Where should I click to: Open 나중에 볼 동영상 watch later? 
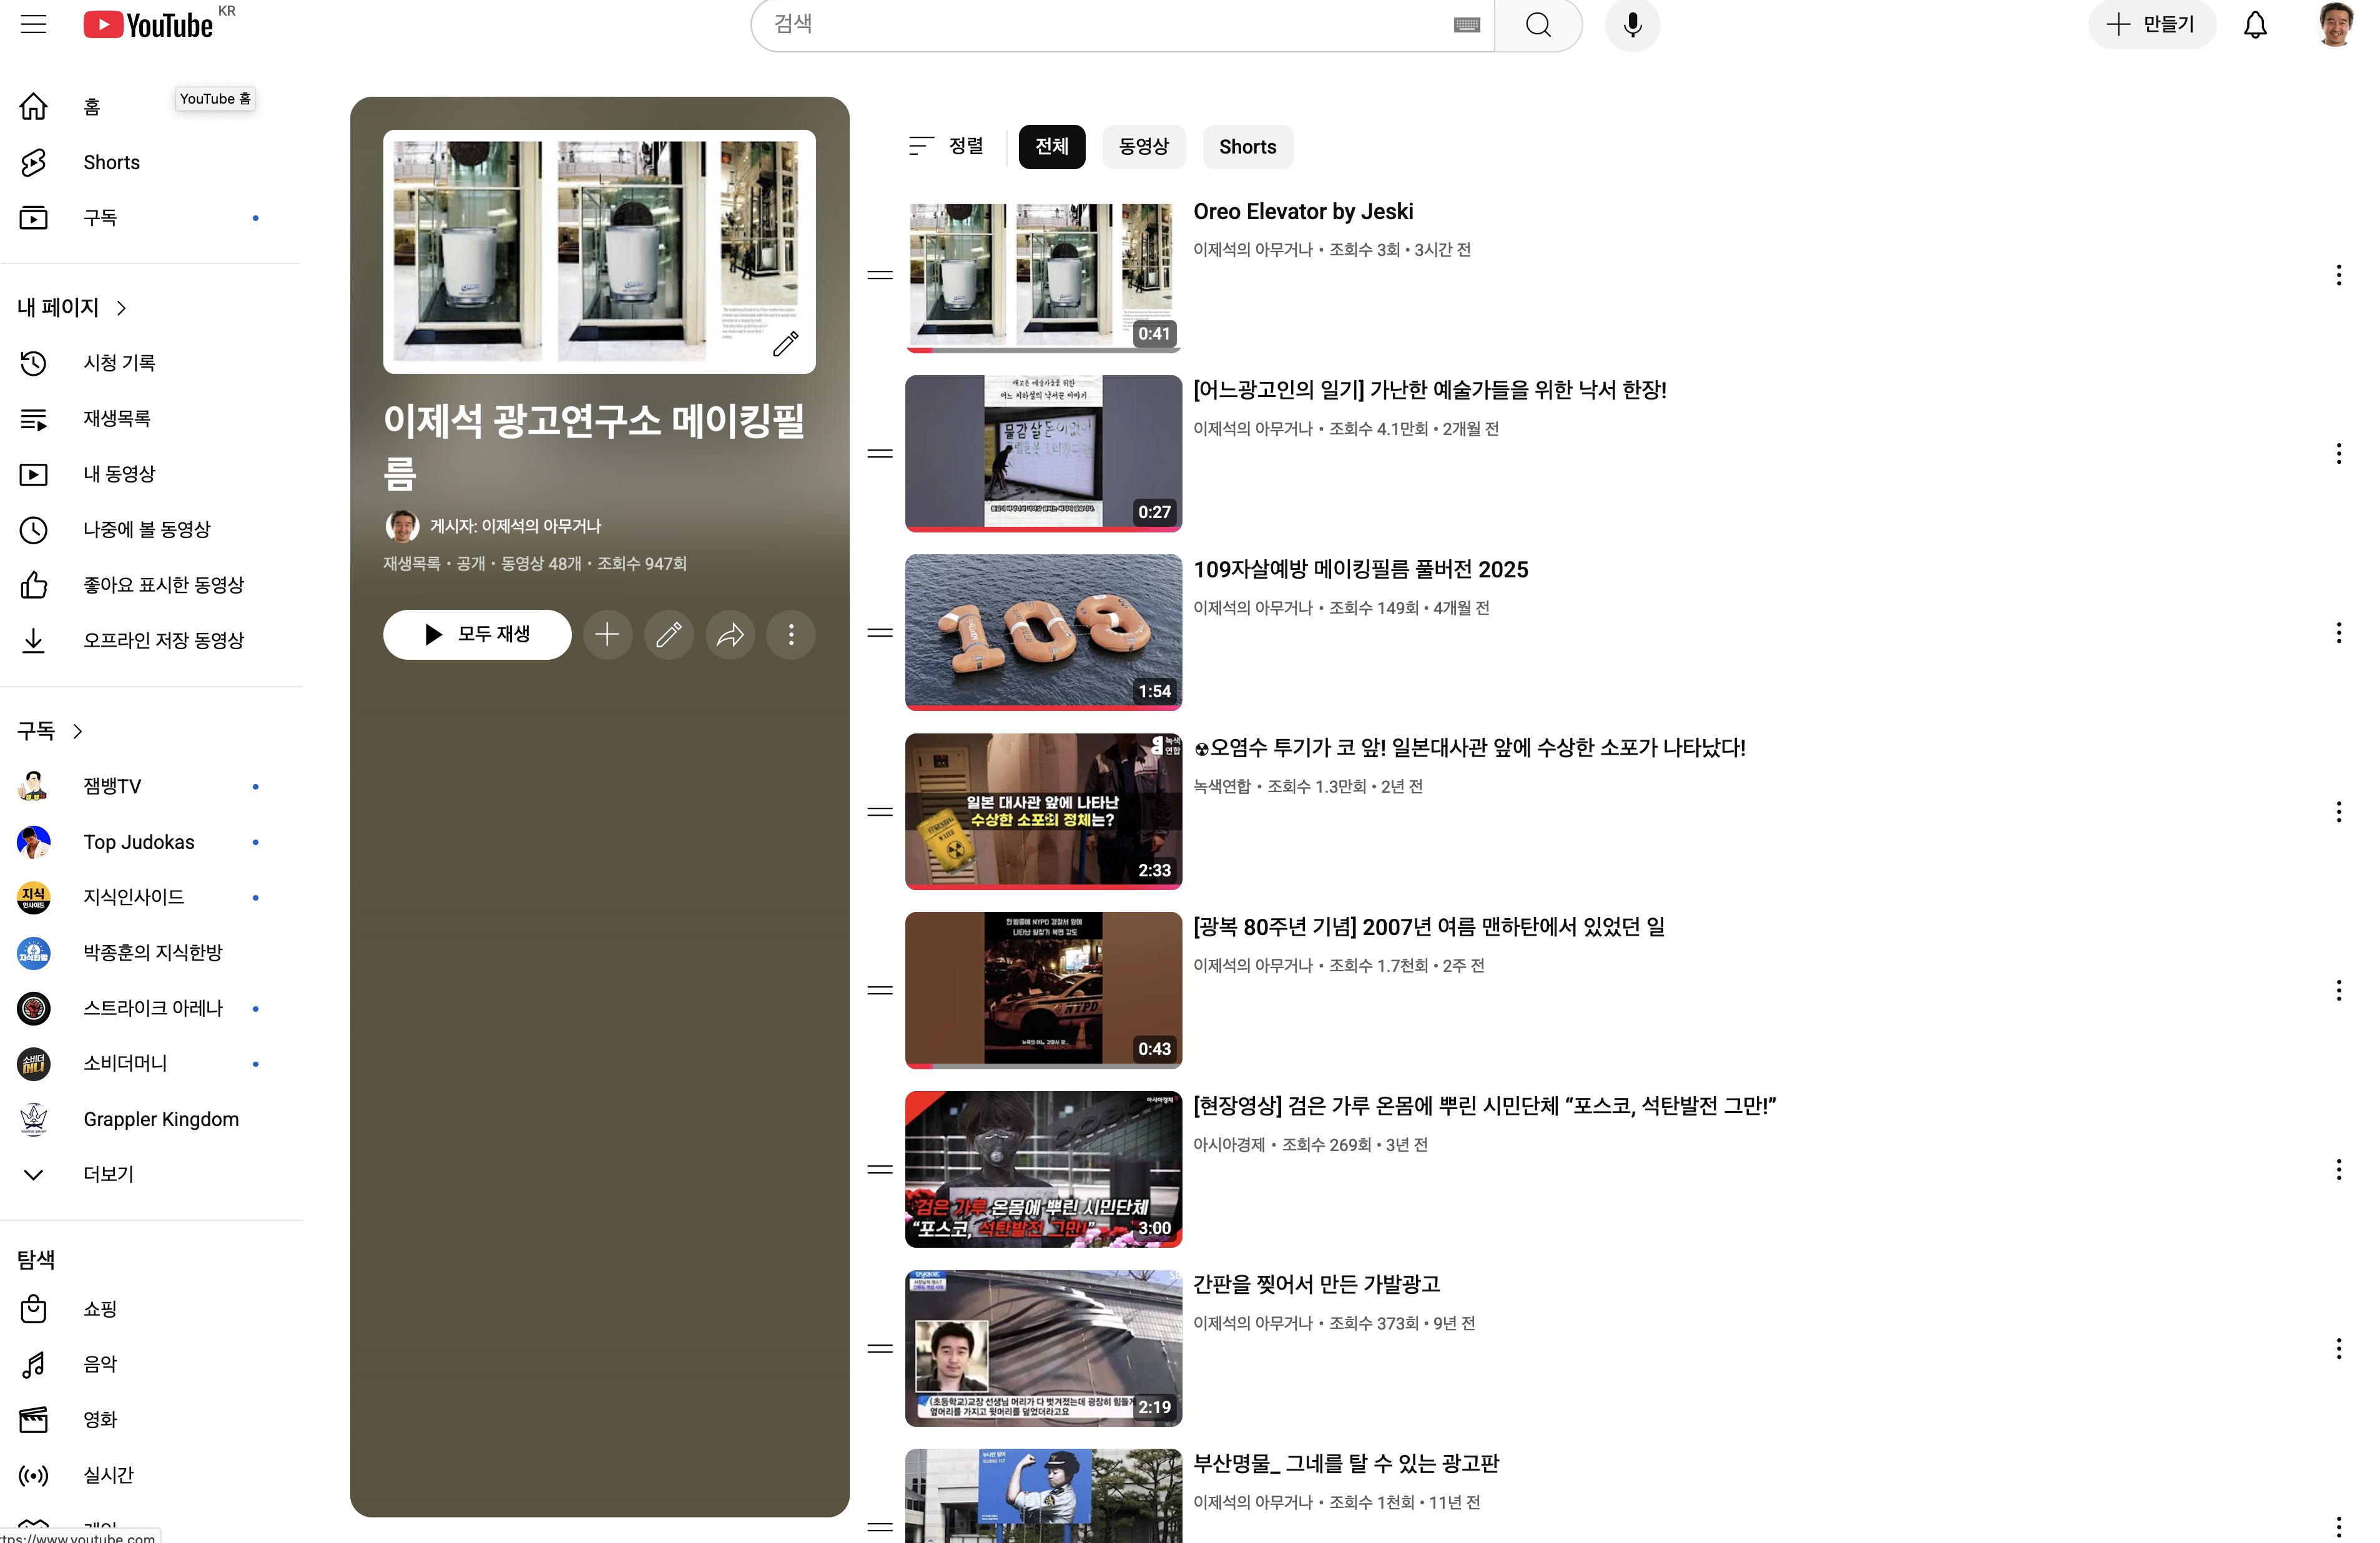(x=150, y=529)
